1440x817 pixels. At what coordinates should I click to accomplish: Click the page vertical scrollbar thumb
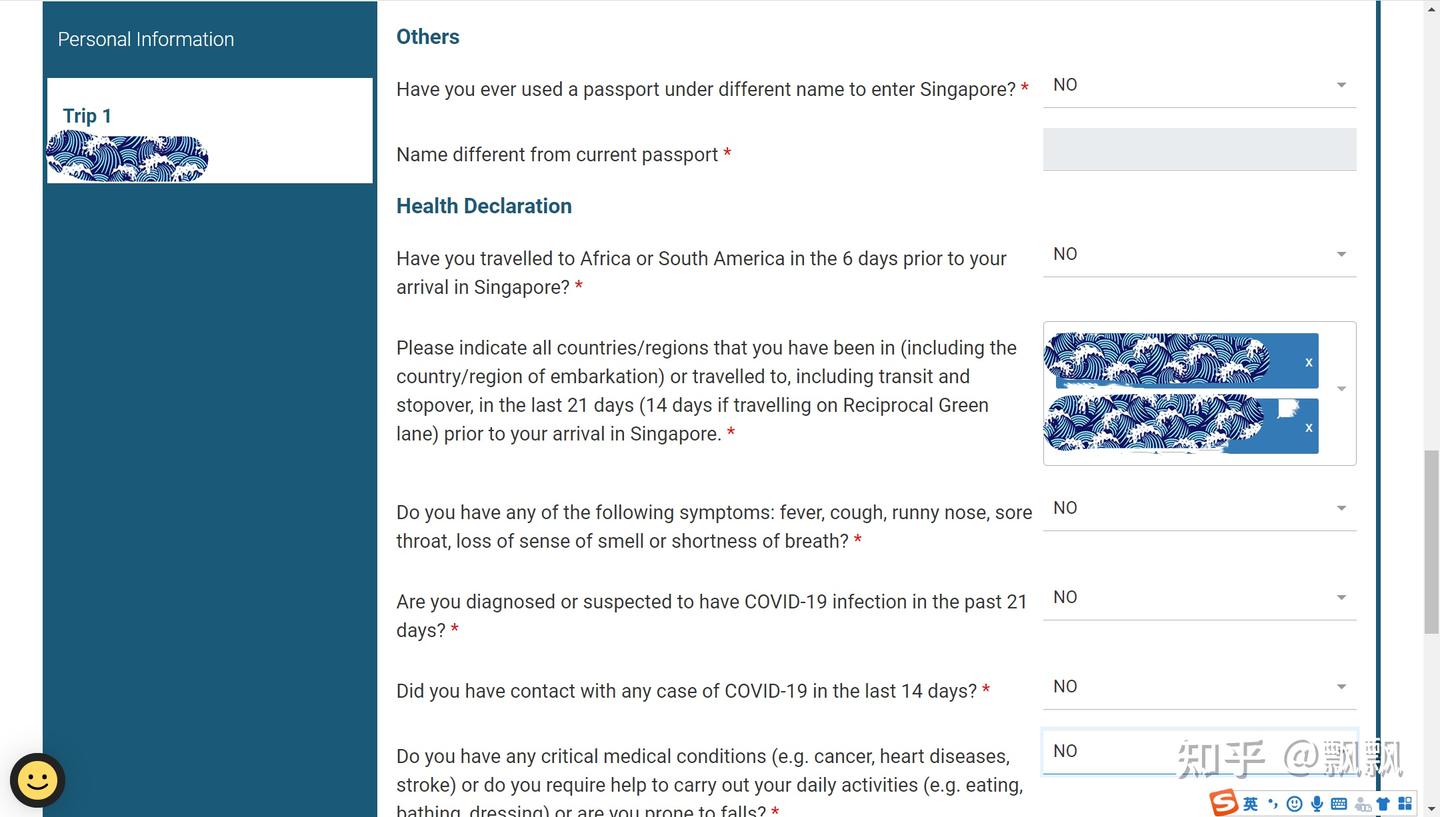(x=1431, y=542)
